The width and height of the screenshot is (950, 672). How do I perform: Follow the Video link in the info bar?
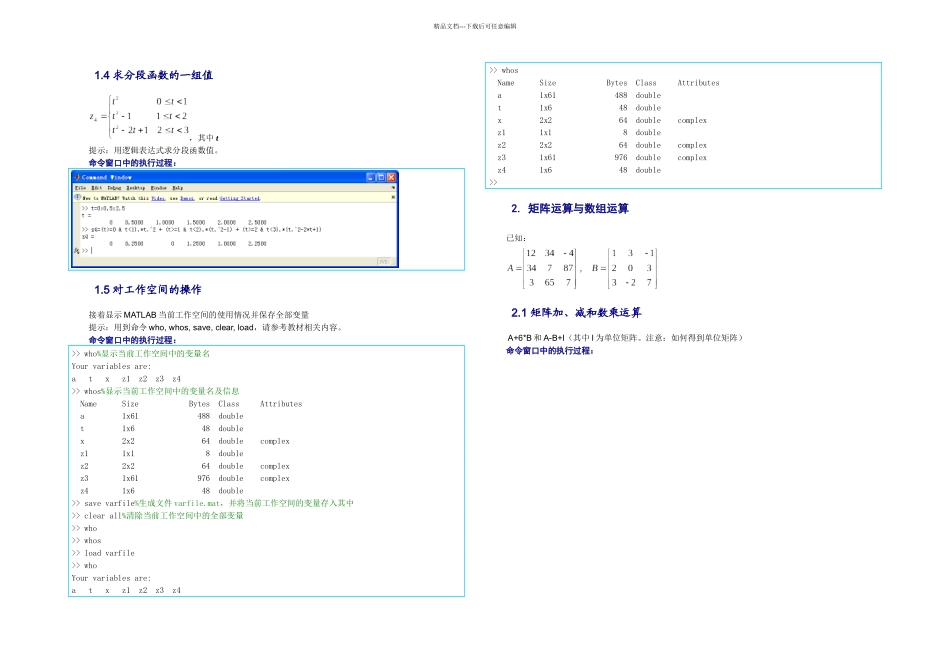[158, 198]
